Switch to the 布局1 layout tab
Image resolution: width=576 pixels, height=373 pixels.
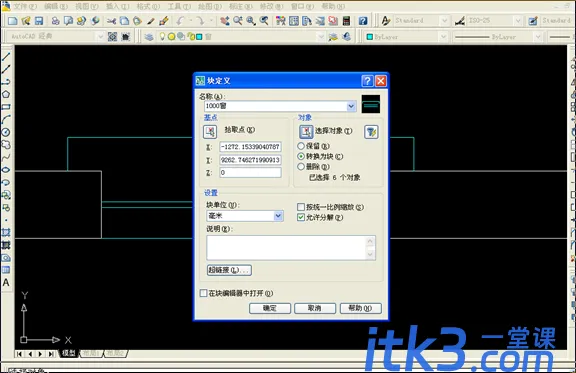click(91, 353)
